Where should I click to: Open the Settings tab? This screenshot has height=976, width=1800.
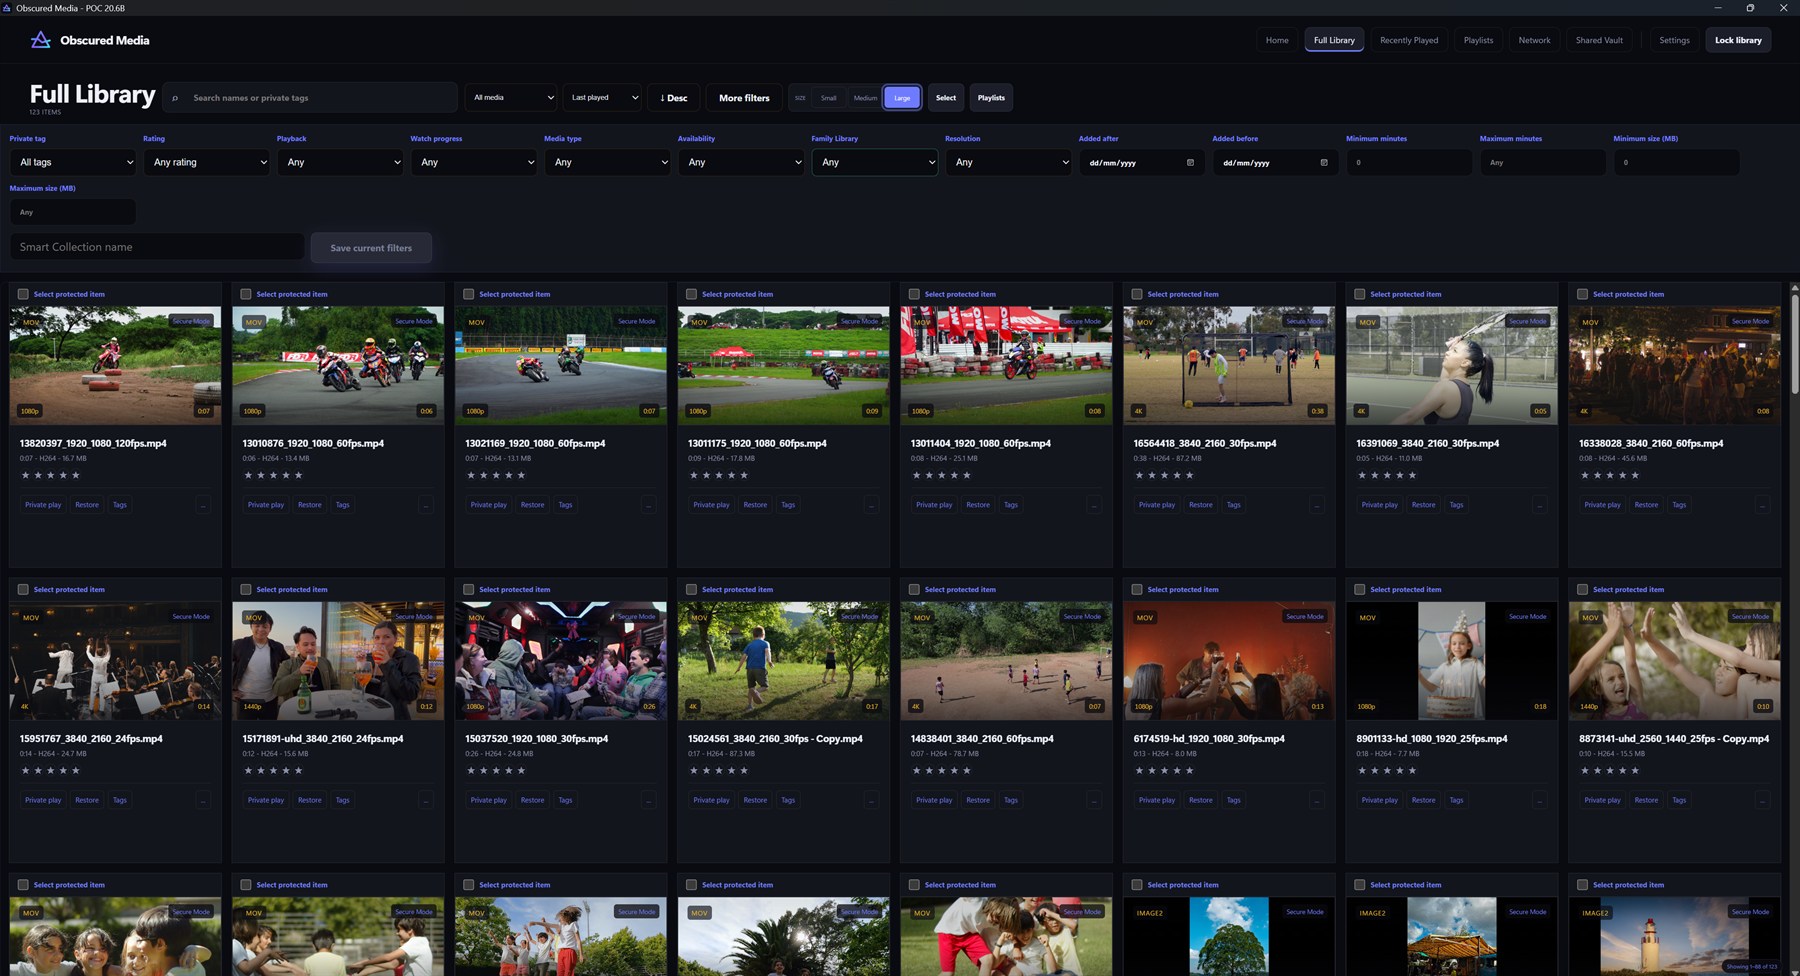coord(1674,40)
